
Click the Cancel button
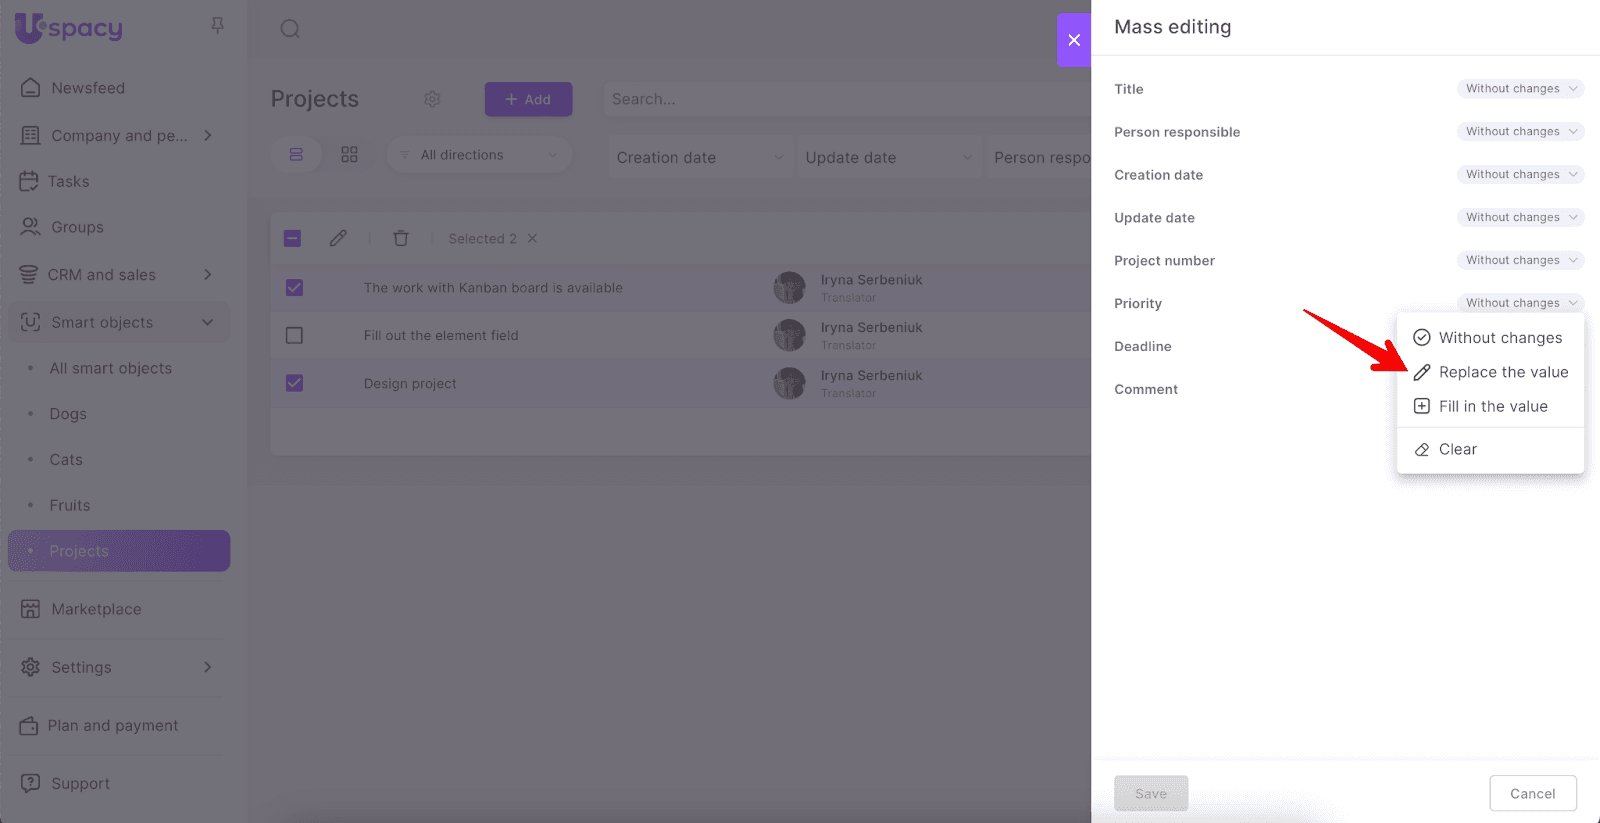pos(1532,794)
